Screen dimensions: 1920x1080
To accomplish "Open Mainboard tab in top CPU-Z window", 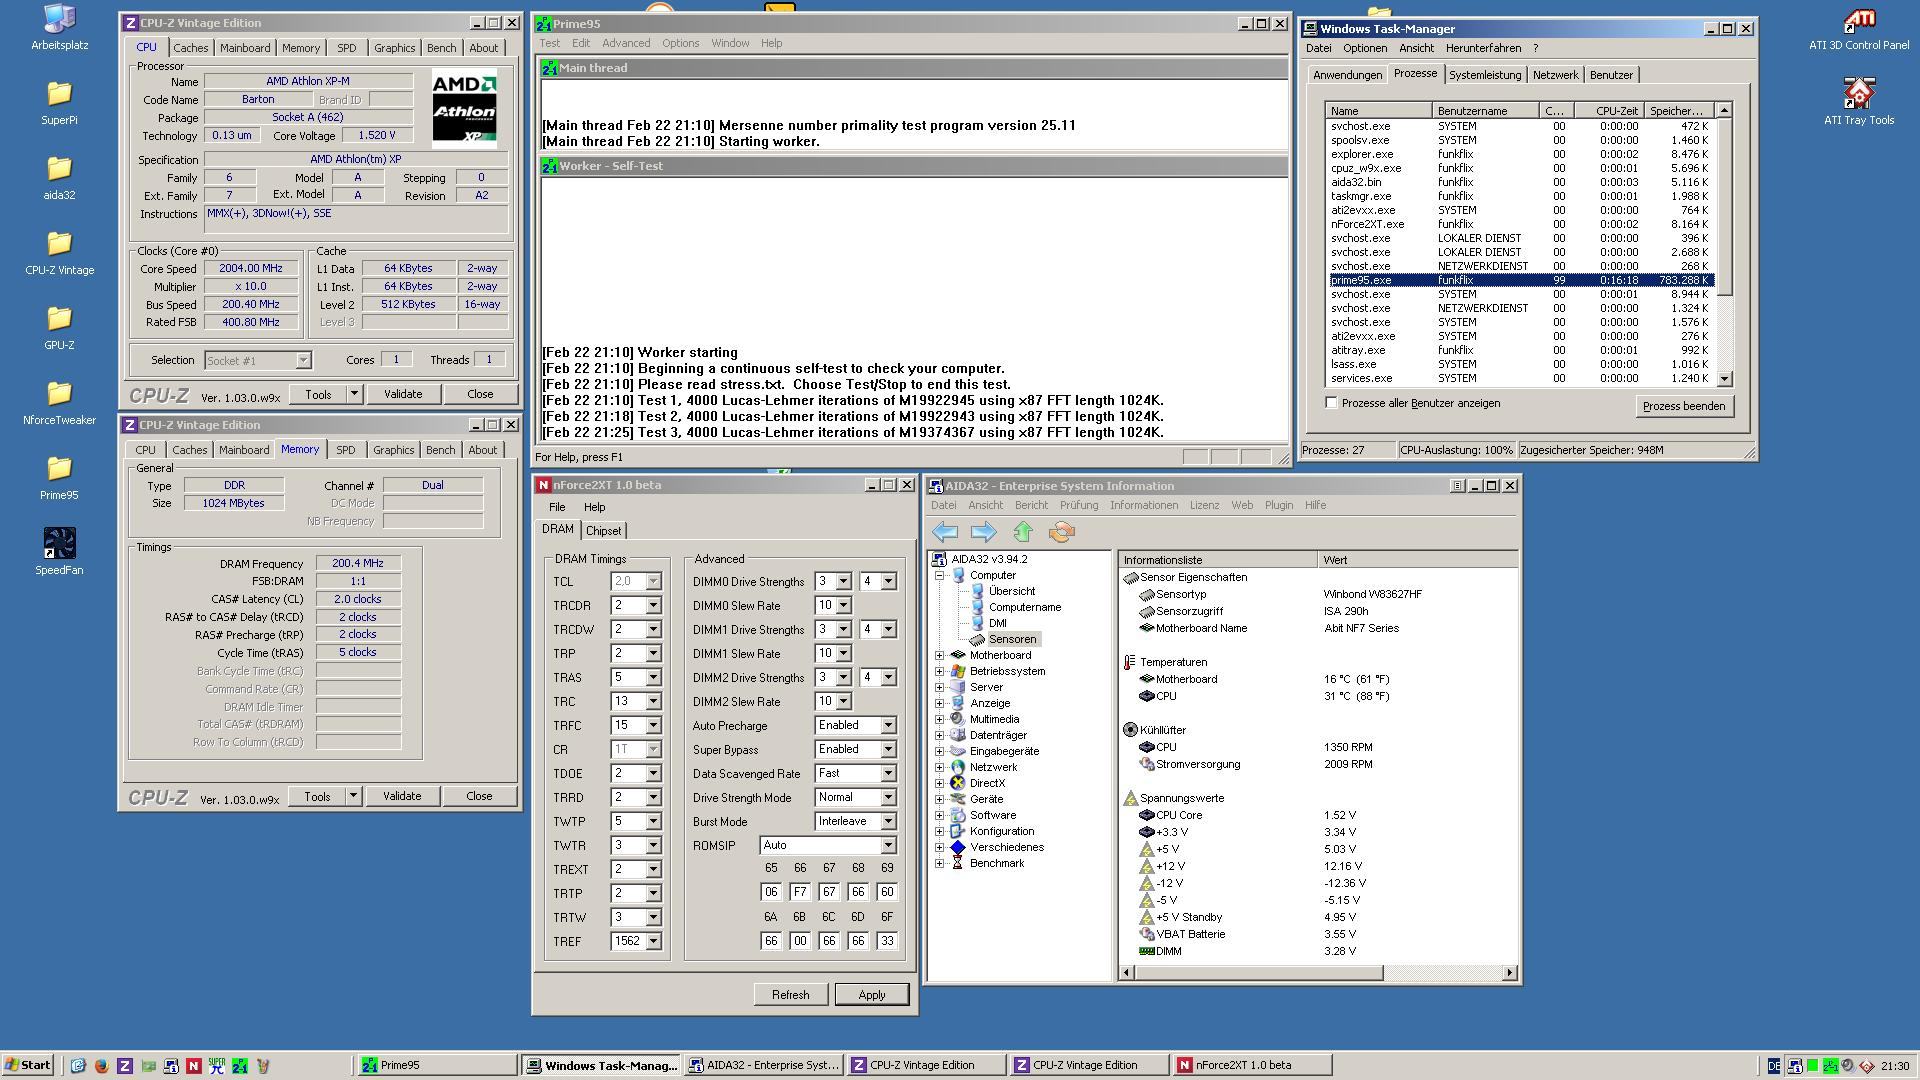I will tap(245, 48).
